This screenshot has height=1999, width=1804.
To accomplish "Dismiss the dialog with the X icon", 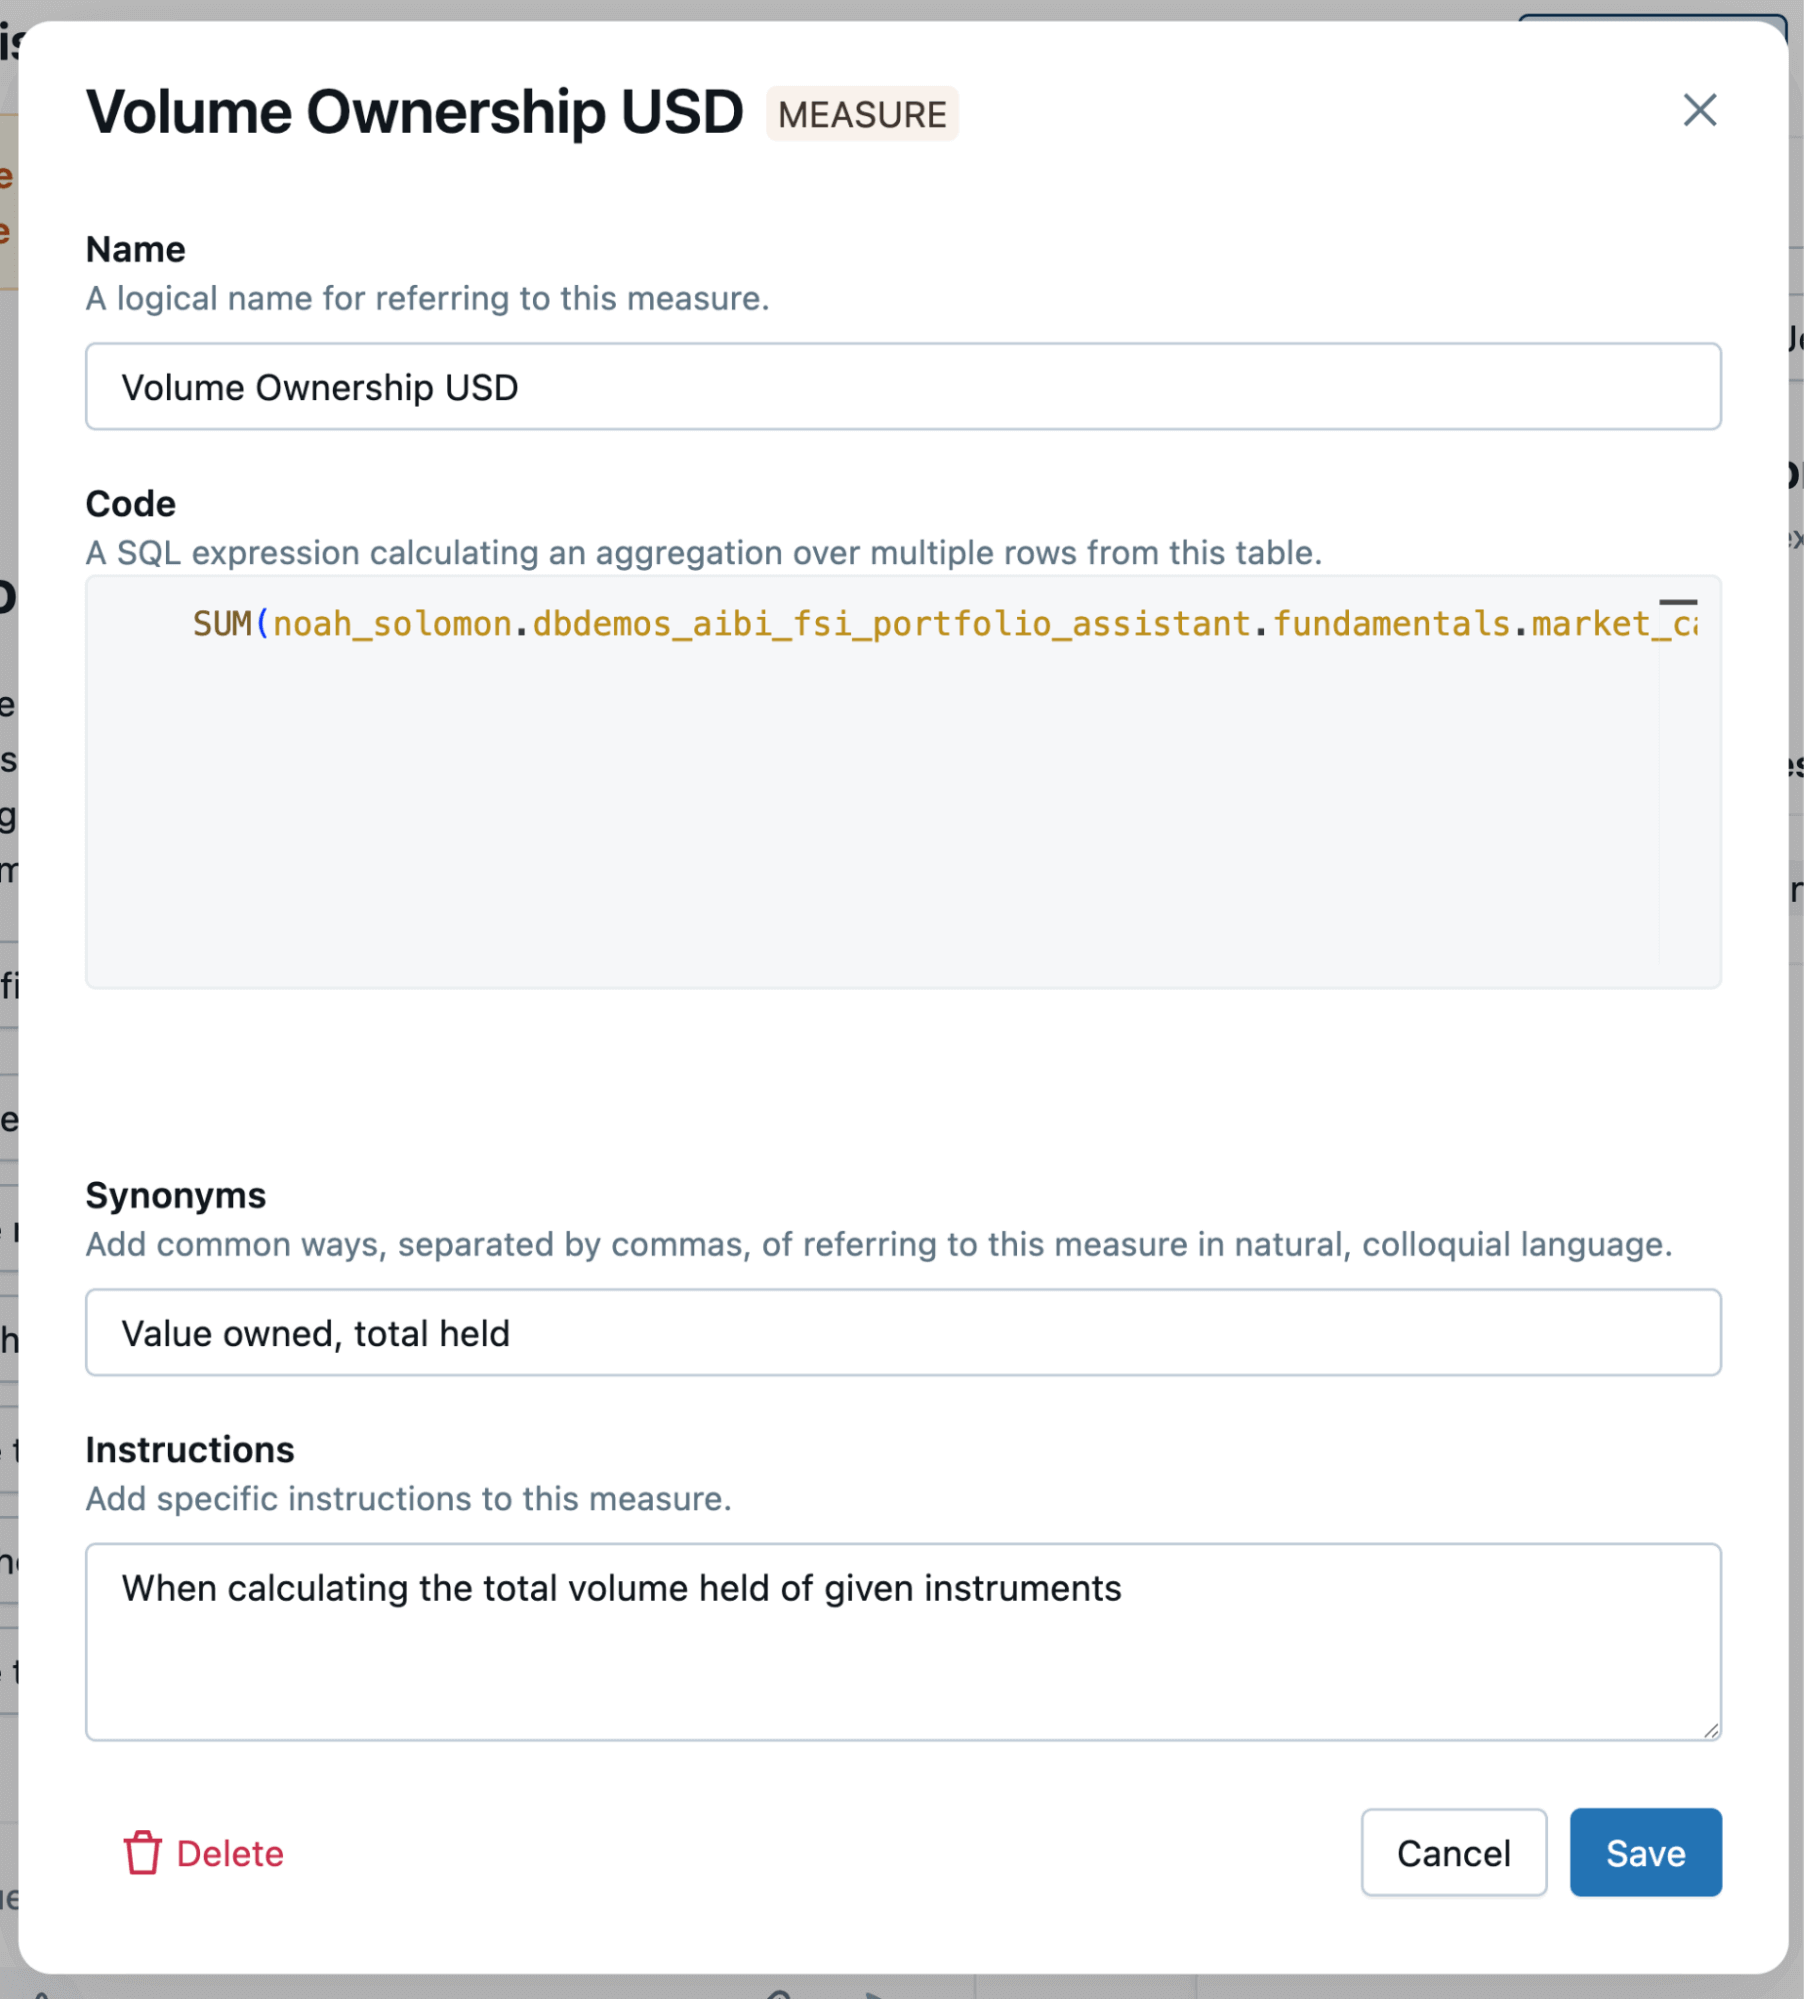I will pos(1699,111).
